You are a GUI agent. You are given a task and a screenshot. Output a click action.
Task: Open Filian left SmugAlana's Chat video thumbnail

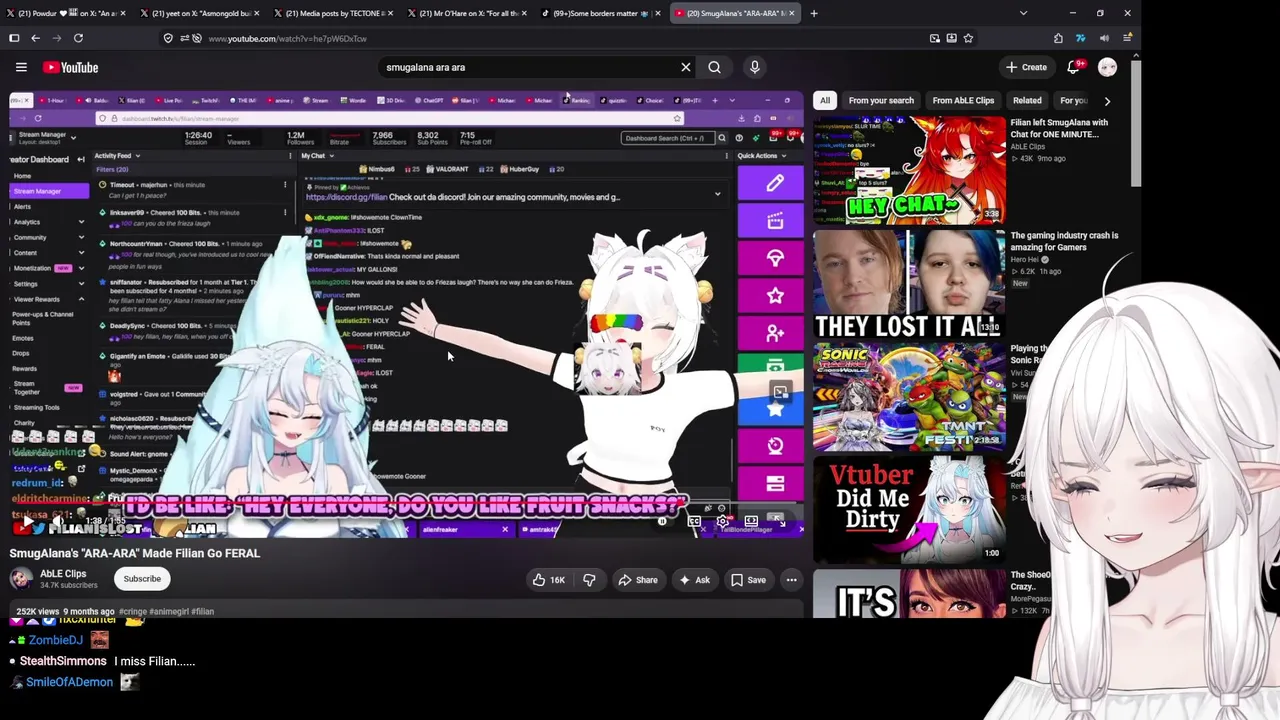tap(909, 170)
